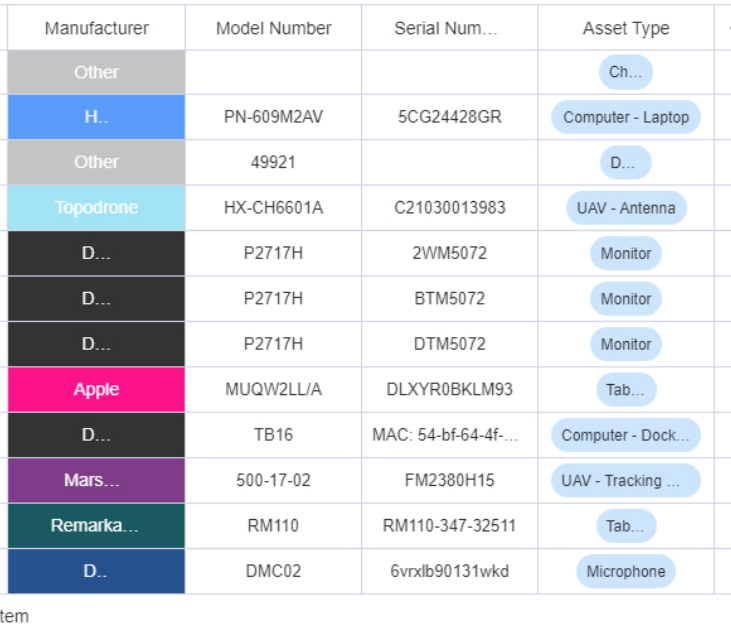Click the UAV - Antenna asset tag
The height and width of the screenshot is (632, 731).
[x=626, y=208]
